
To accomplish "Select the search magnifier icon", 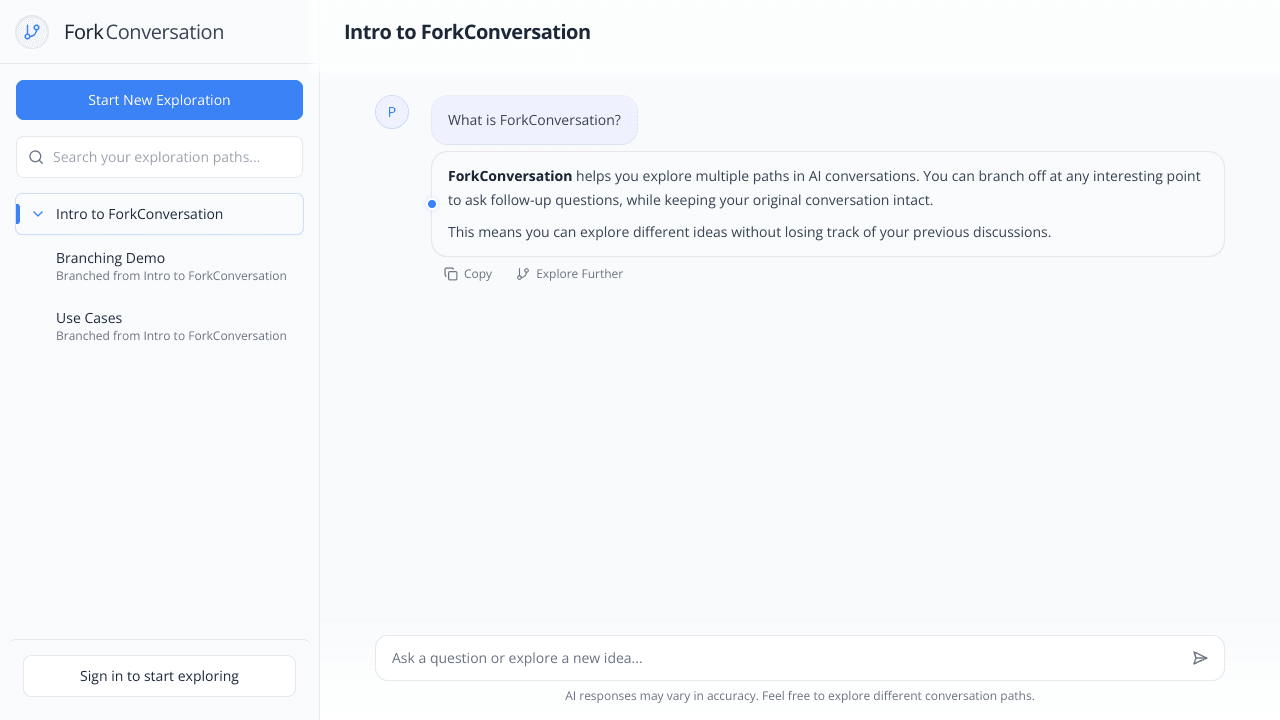I will pyautogui.click(x=36, y=157).
